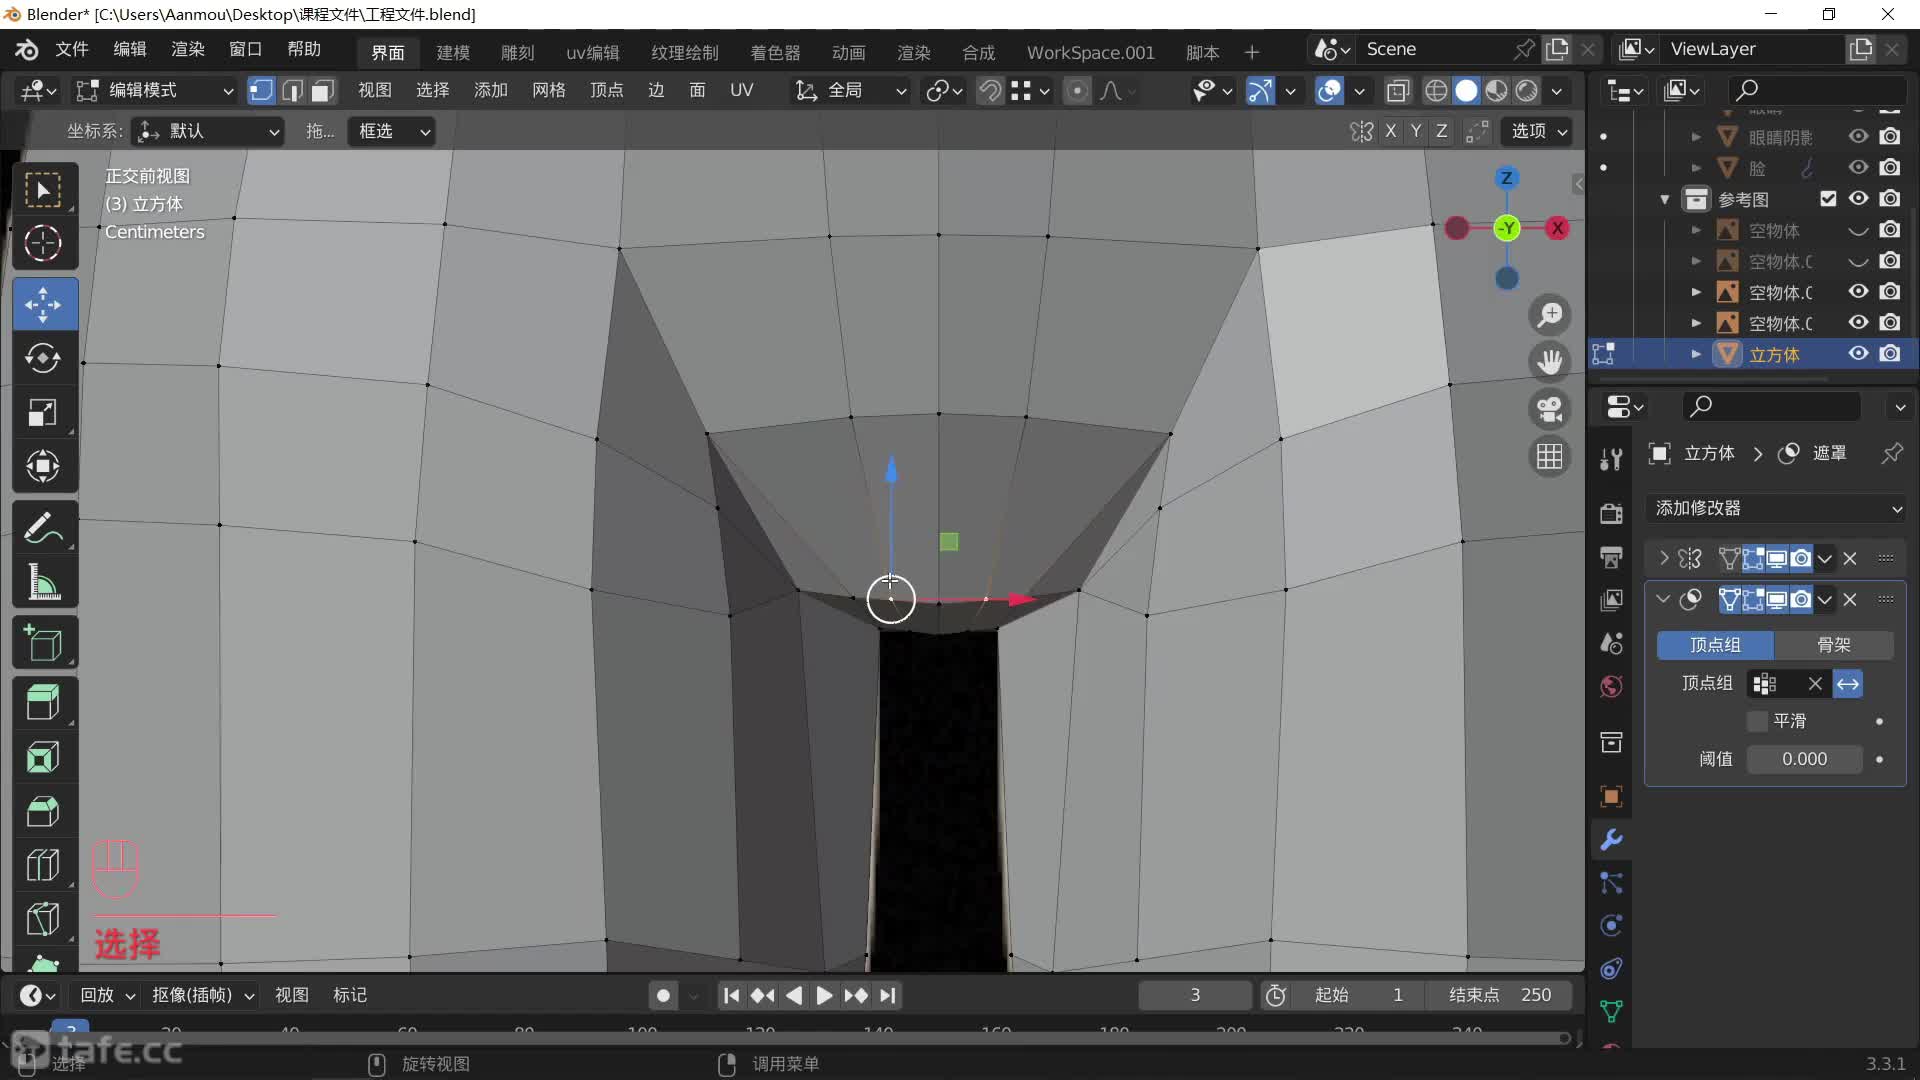
Task: Toggle snapping magnet
Action: (990, 91)
